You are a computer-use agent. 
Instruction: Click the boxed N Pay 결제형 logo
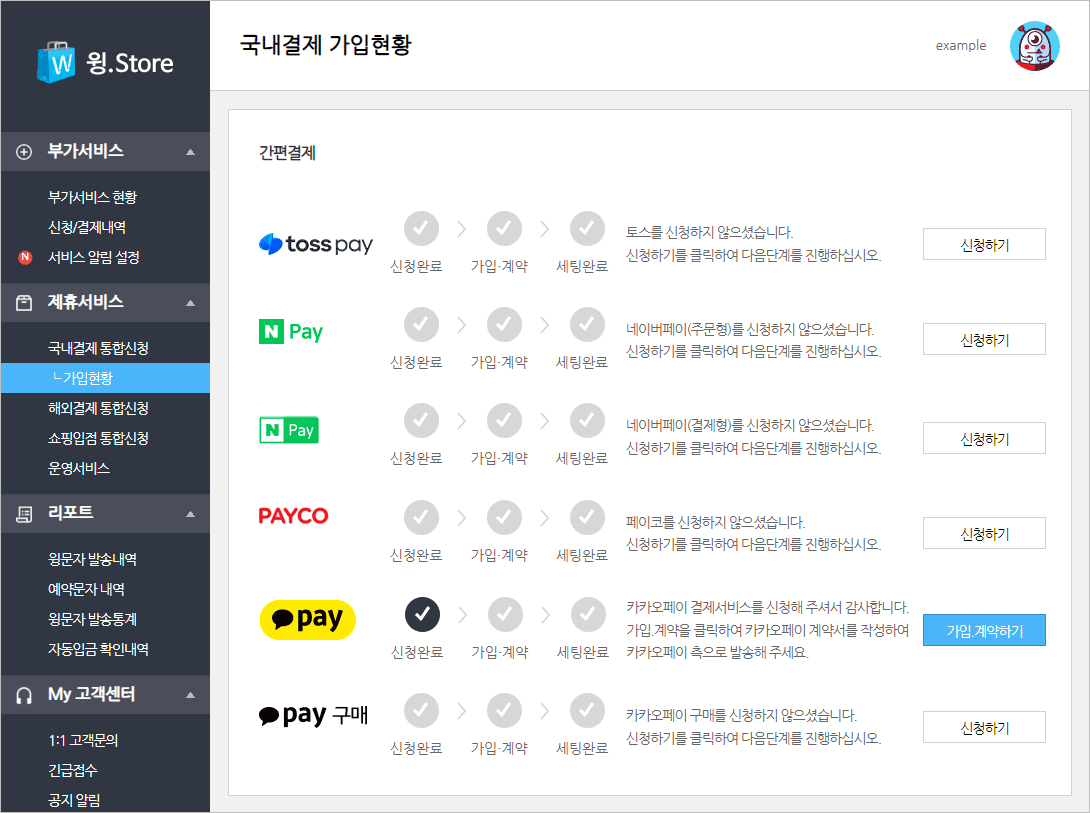coord(288,430)
